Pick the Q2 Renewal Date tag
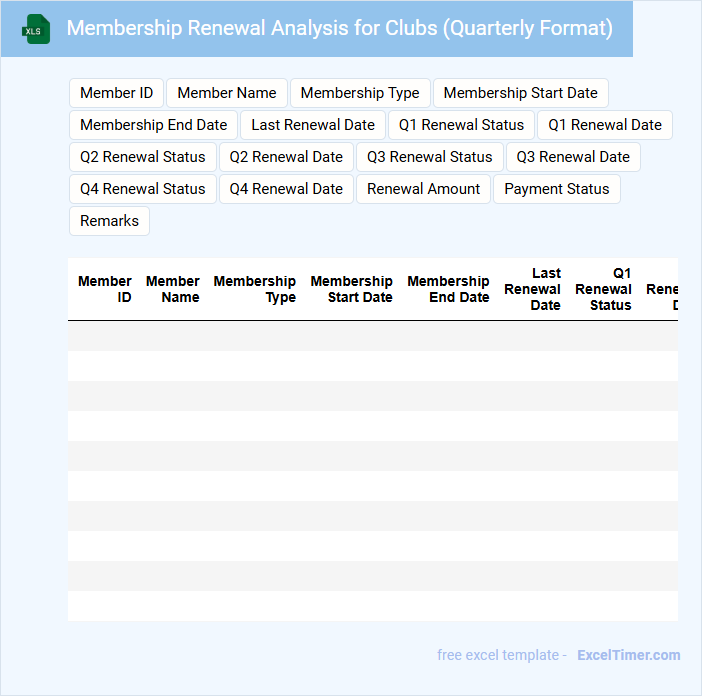Viewport: 702px width, 696px height. [286, 157]
